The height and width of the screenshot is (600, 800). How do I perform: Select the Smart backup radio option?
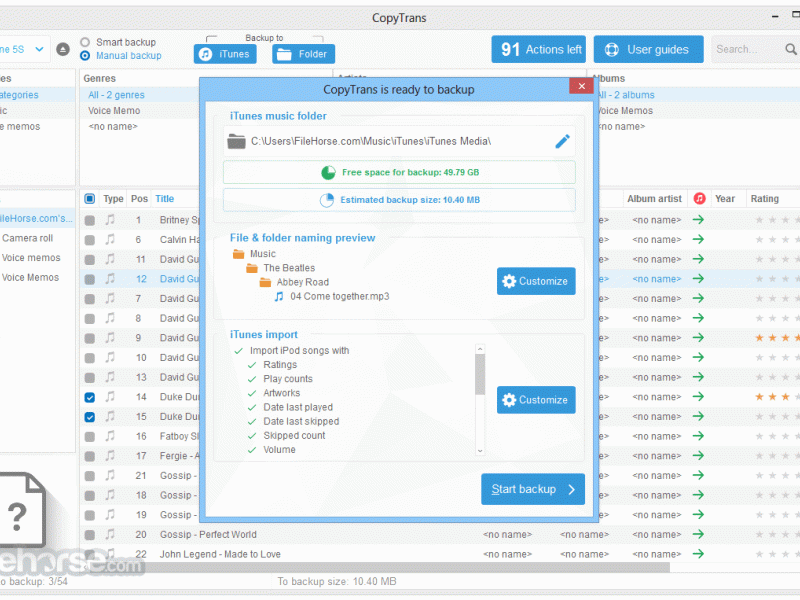[85, 42]
